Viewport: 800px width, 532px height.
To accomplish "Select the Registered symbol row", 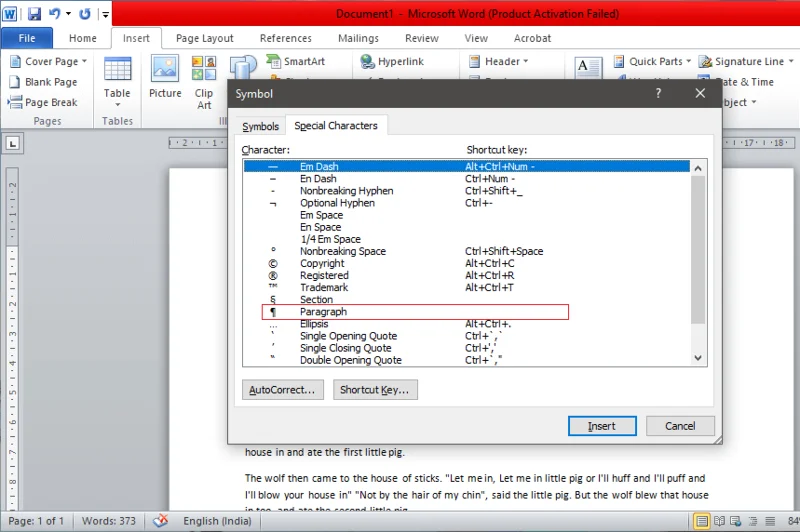I will click(466, 275).
